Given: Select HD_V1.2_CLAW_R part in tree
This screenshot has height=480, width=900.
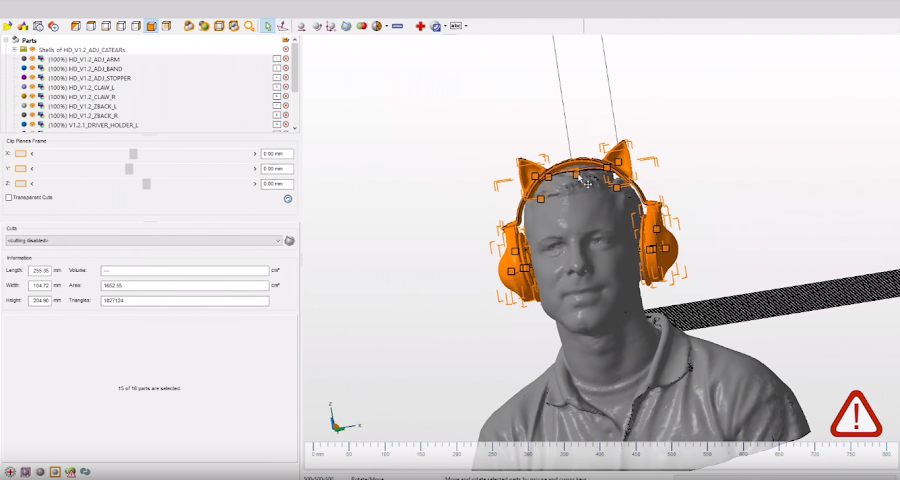Looking at the screenshot, I should (x=82, y=97).
